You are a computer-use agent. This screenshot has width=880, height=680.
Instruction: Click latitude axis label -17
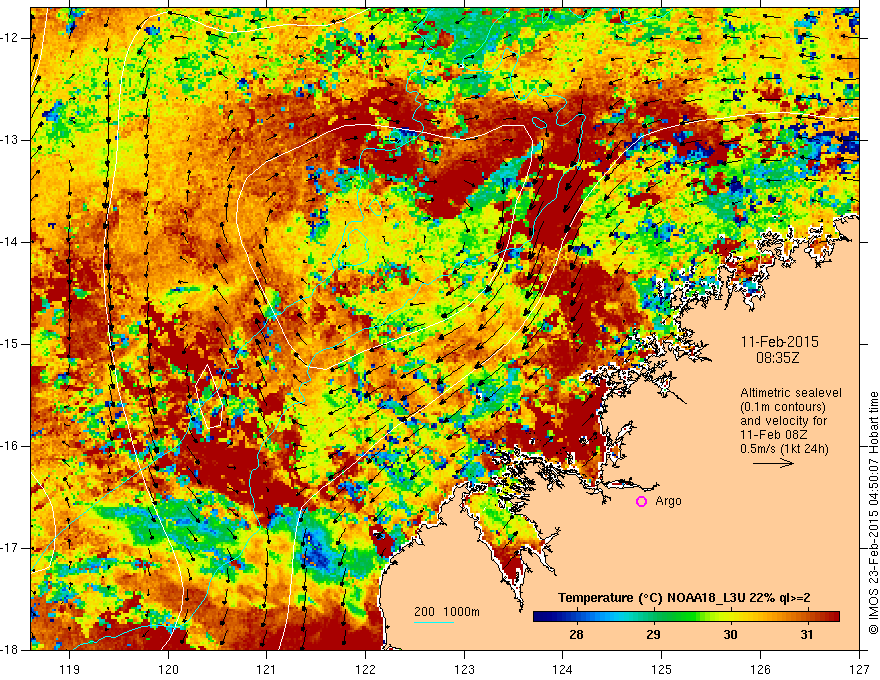point(10,548)
